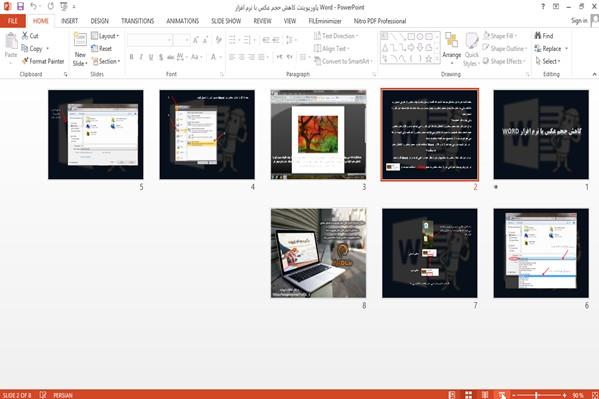Toggle Underline formatting
This screenshot has width=599, height=399.
tap(151, 57)
